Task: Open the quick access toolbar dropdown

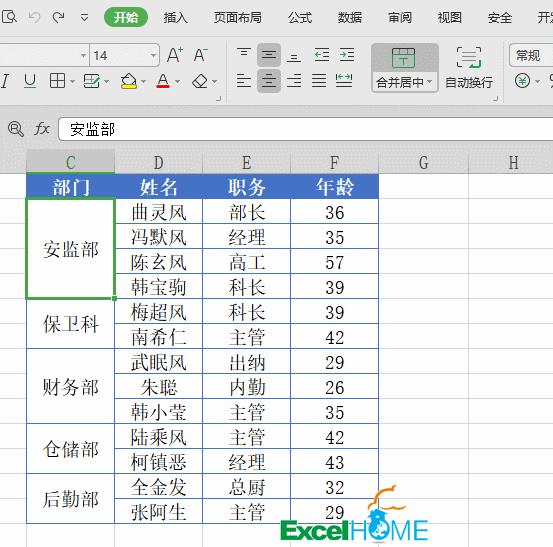Action: [84, 17]
